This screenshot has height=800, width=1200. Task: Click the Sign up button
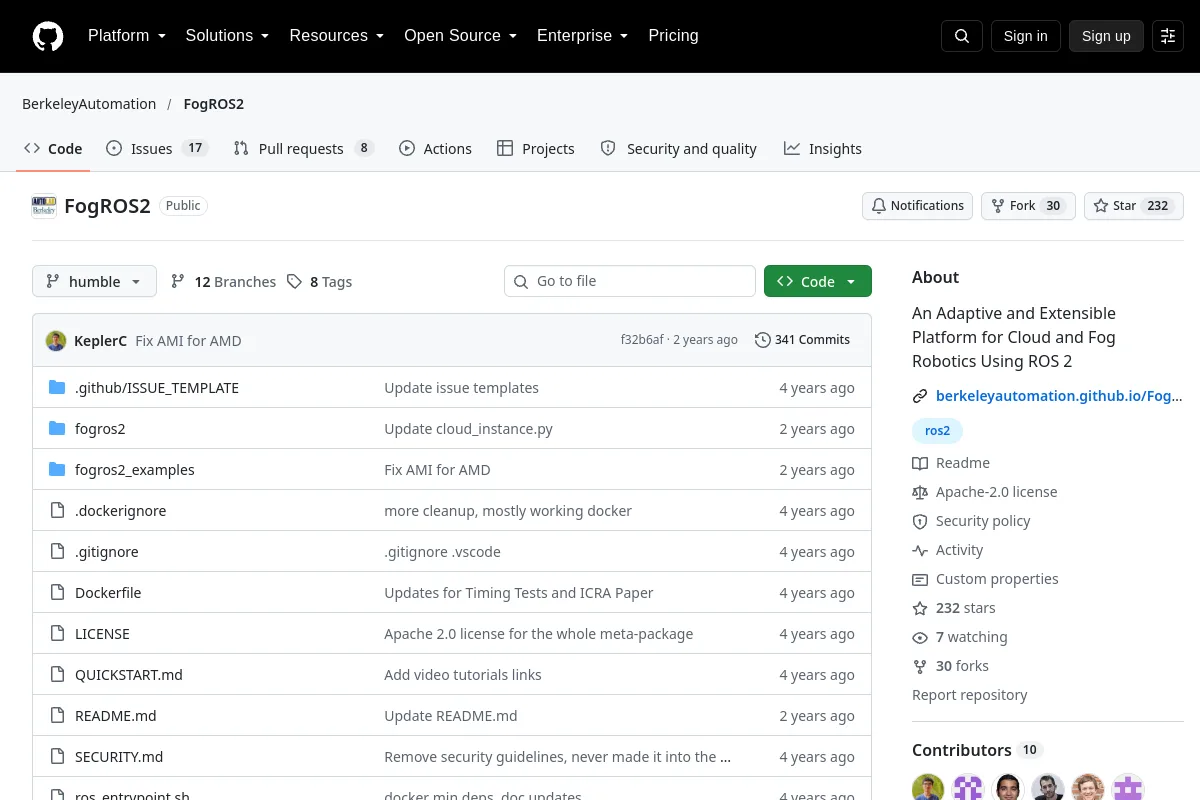[x=1106, y=36]
